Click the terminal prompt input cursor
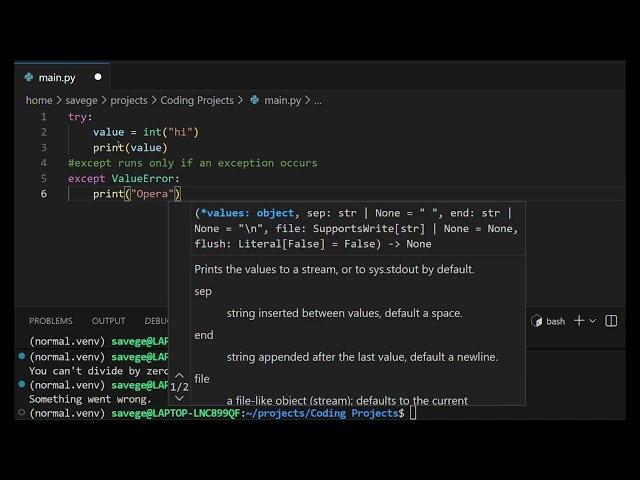The width and height of the screenshot is (640, 480). (x=413, y=413)
